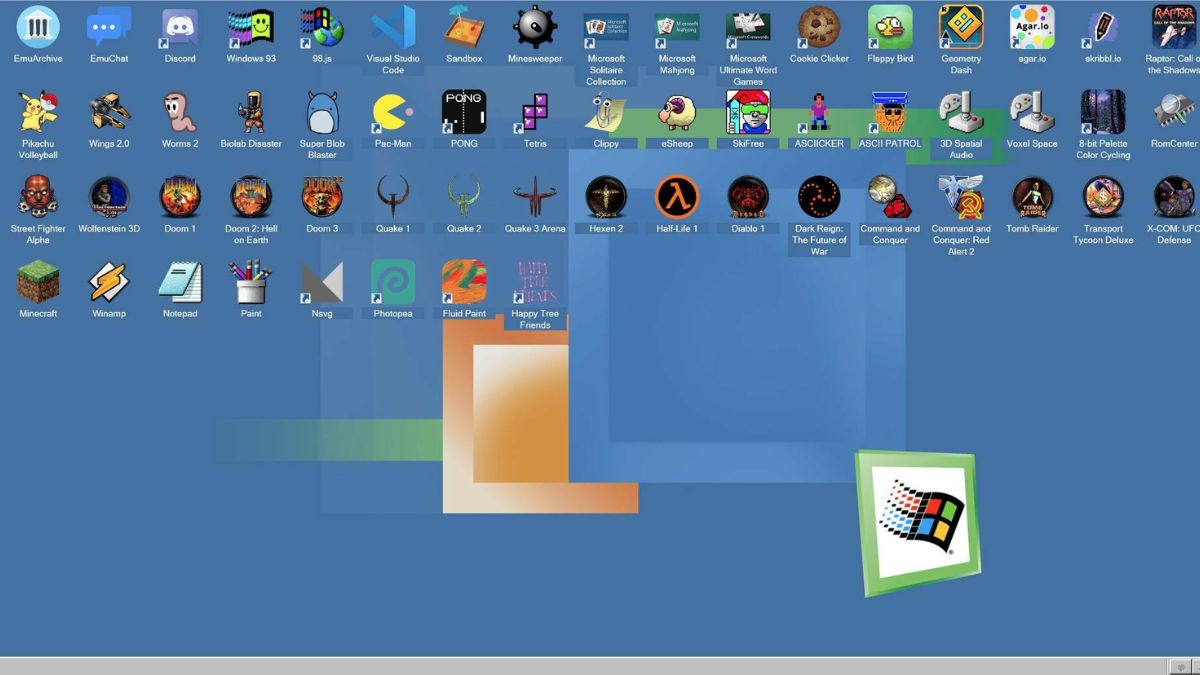The height and width of the screenshot is (675, 1200).
Task: Open the Windows 93 shortcut
Action: point(251,27)
